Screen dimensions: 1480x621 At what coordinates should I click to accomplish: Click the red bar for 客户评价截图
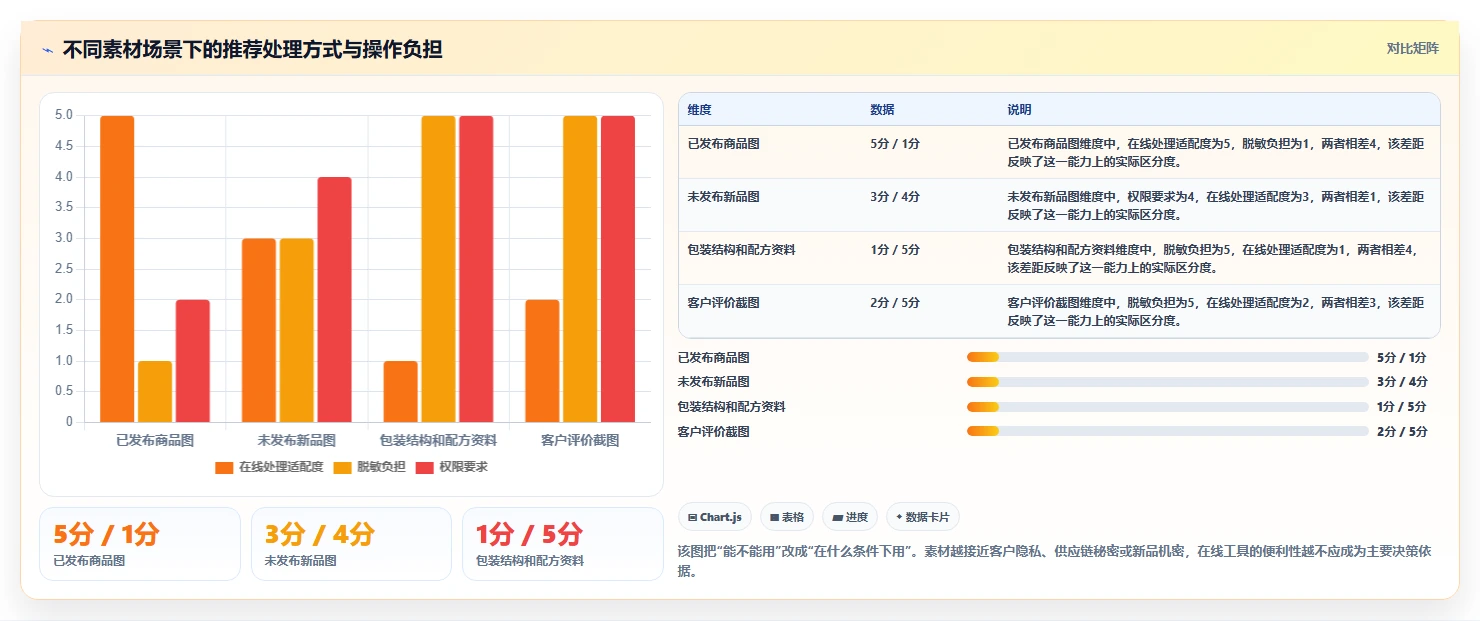tap(618, 269)
